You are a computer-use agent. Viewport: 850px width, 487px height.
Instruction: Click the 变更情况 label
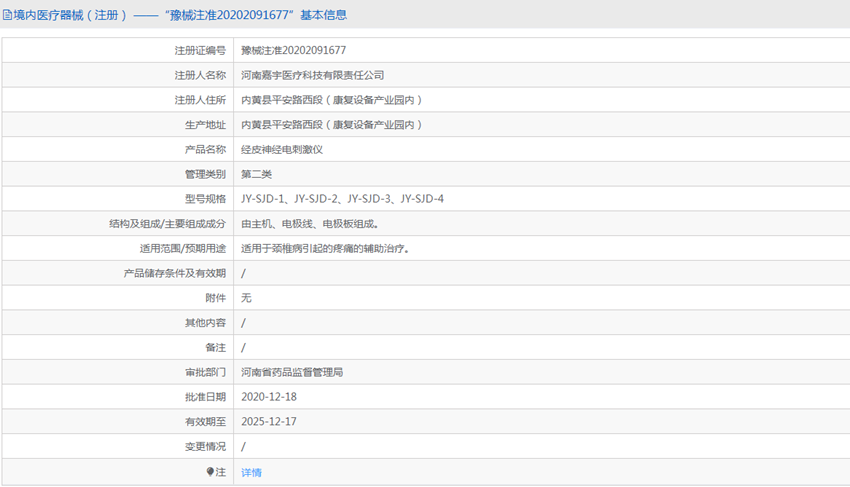205,446
